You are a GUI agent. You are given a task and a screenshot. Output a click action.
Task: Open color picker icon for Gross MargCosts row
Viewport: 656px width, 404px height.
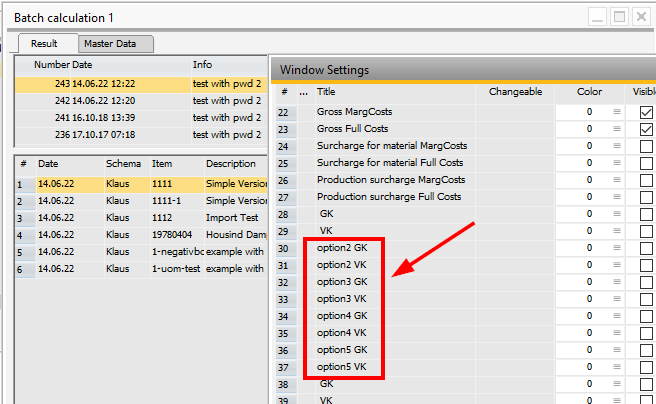click(617, 112)
